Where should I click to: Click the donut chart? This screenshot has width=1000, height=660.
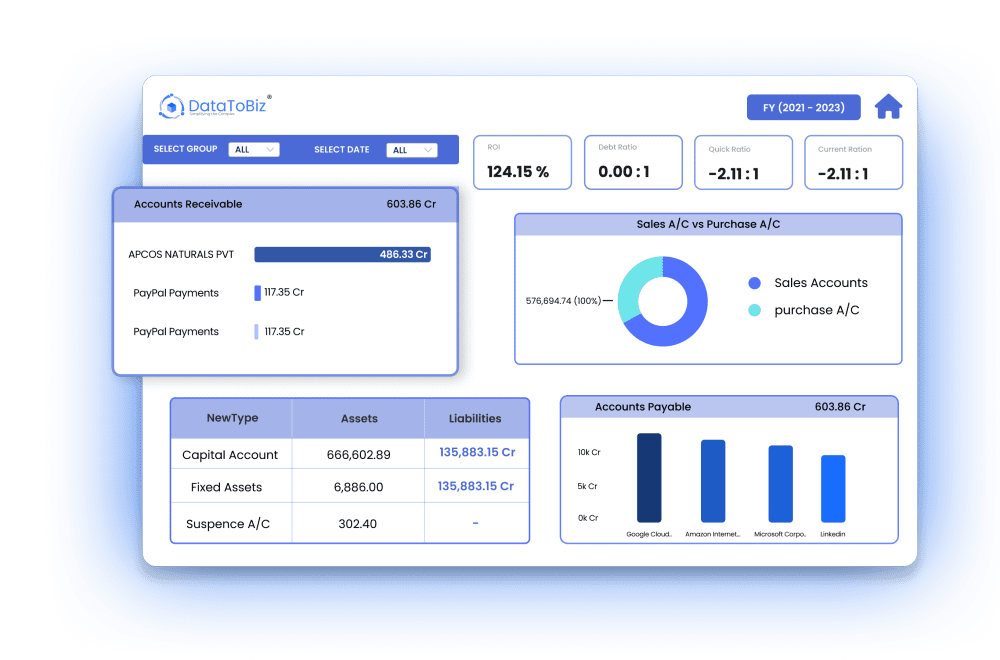[x=662, y=301]
